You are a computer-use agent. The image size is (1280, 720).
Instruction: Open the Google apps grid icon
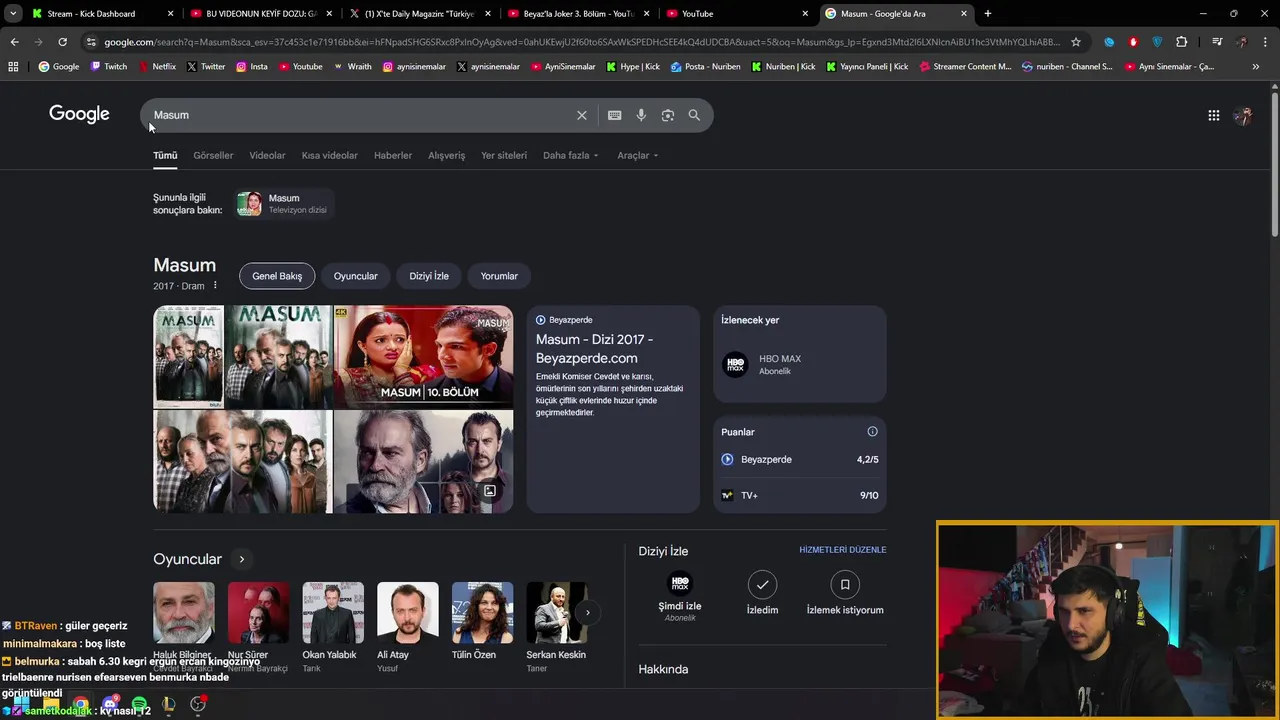[x=1213, y=115]
